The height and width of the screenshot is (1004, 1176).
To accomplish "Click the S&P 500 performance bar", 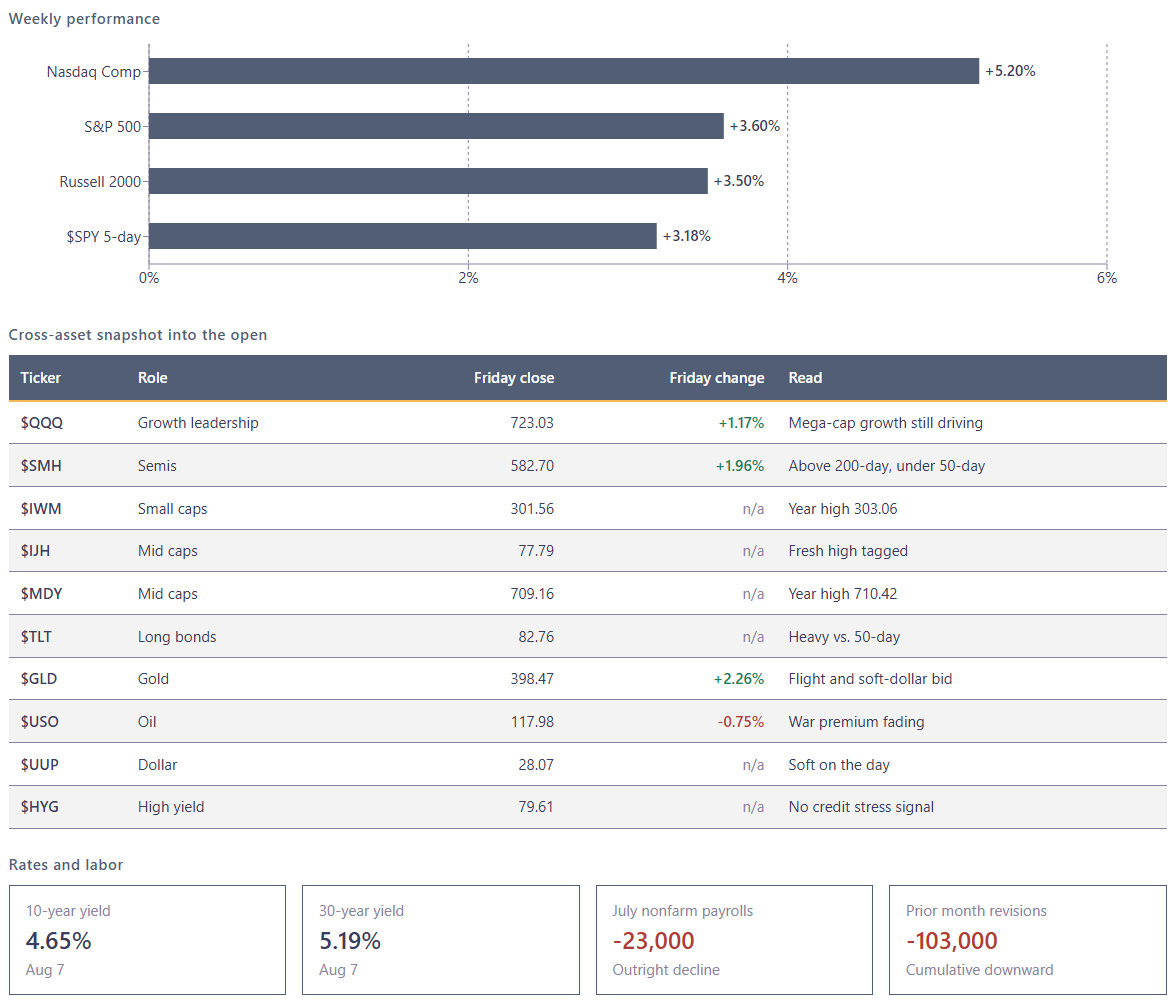I will pyautogui.click(x=436, y=126).
